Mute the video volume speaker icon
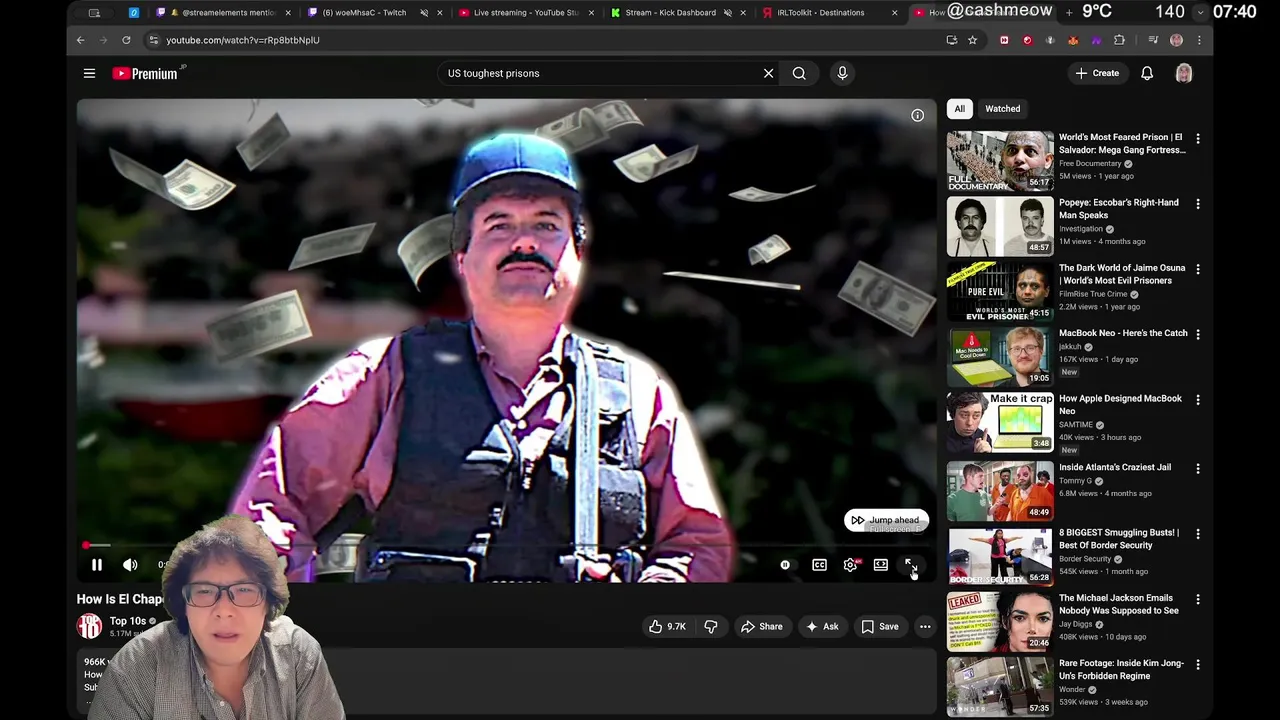Image resolution: width=1280 pixels, height=720 pixels. click(x=130, y=565)
